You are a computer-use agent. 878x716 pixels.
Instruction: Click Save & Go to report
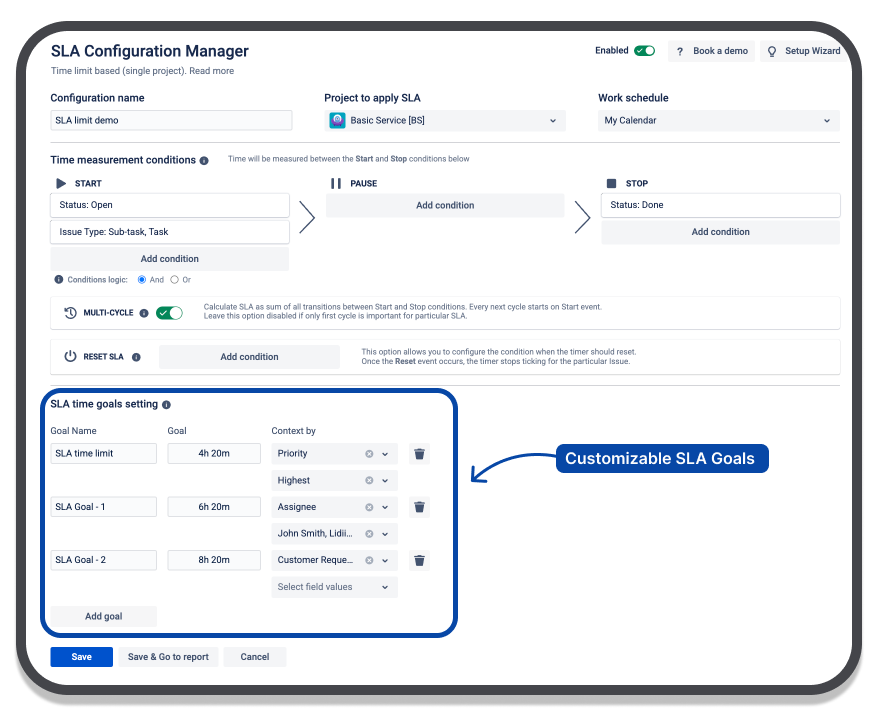[x=168, y=657]
